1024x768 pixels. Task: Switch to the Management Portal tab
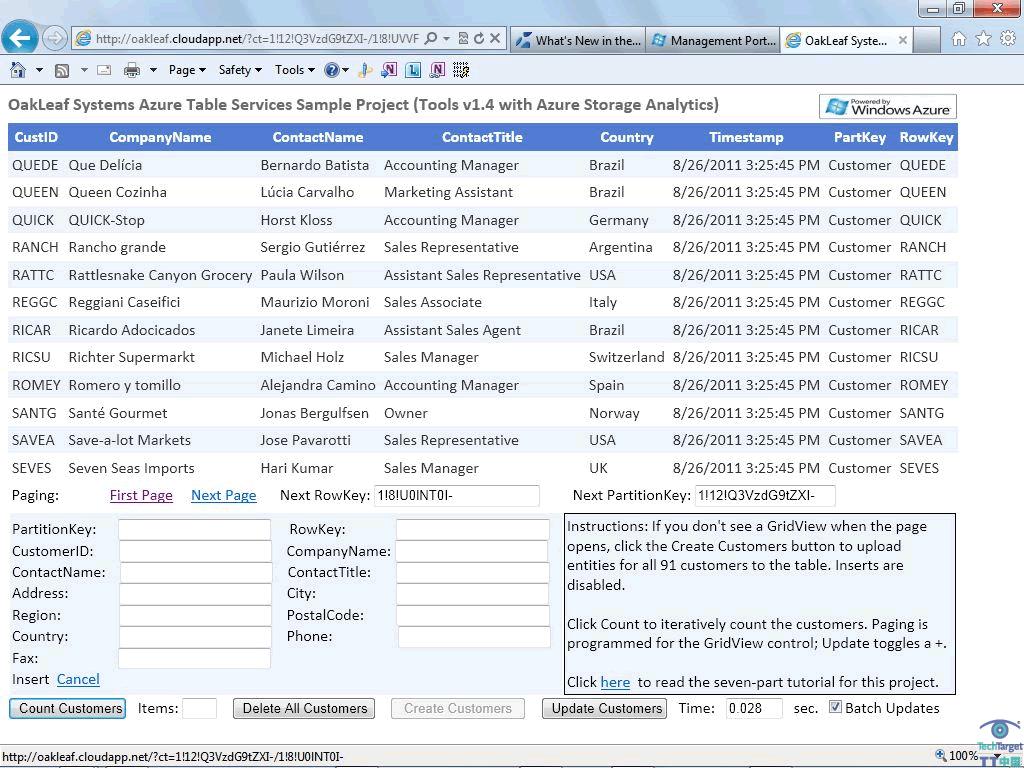pos(712,40)
